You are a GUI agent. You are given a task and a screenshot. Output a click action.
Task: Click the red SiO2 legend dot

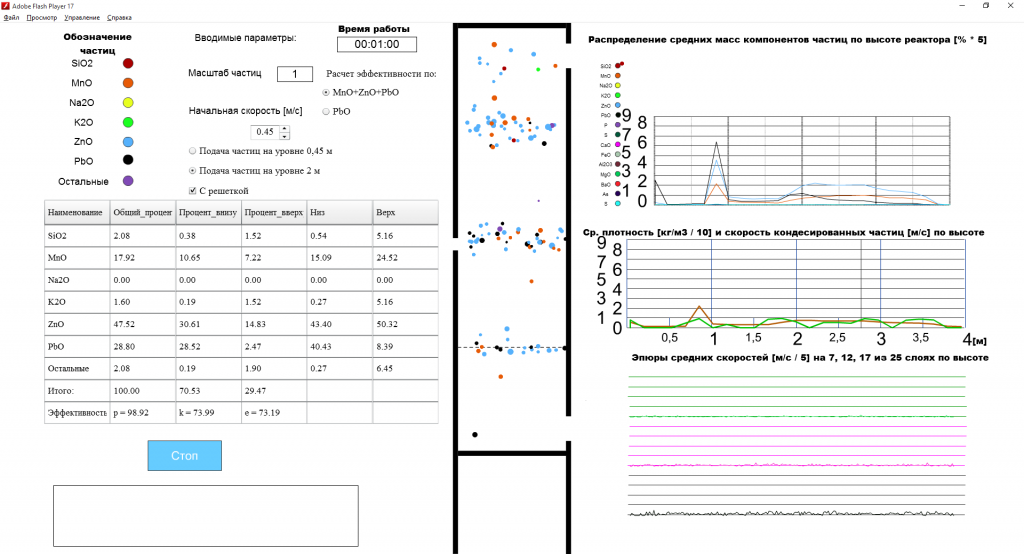[128, 63]
